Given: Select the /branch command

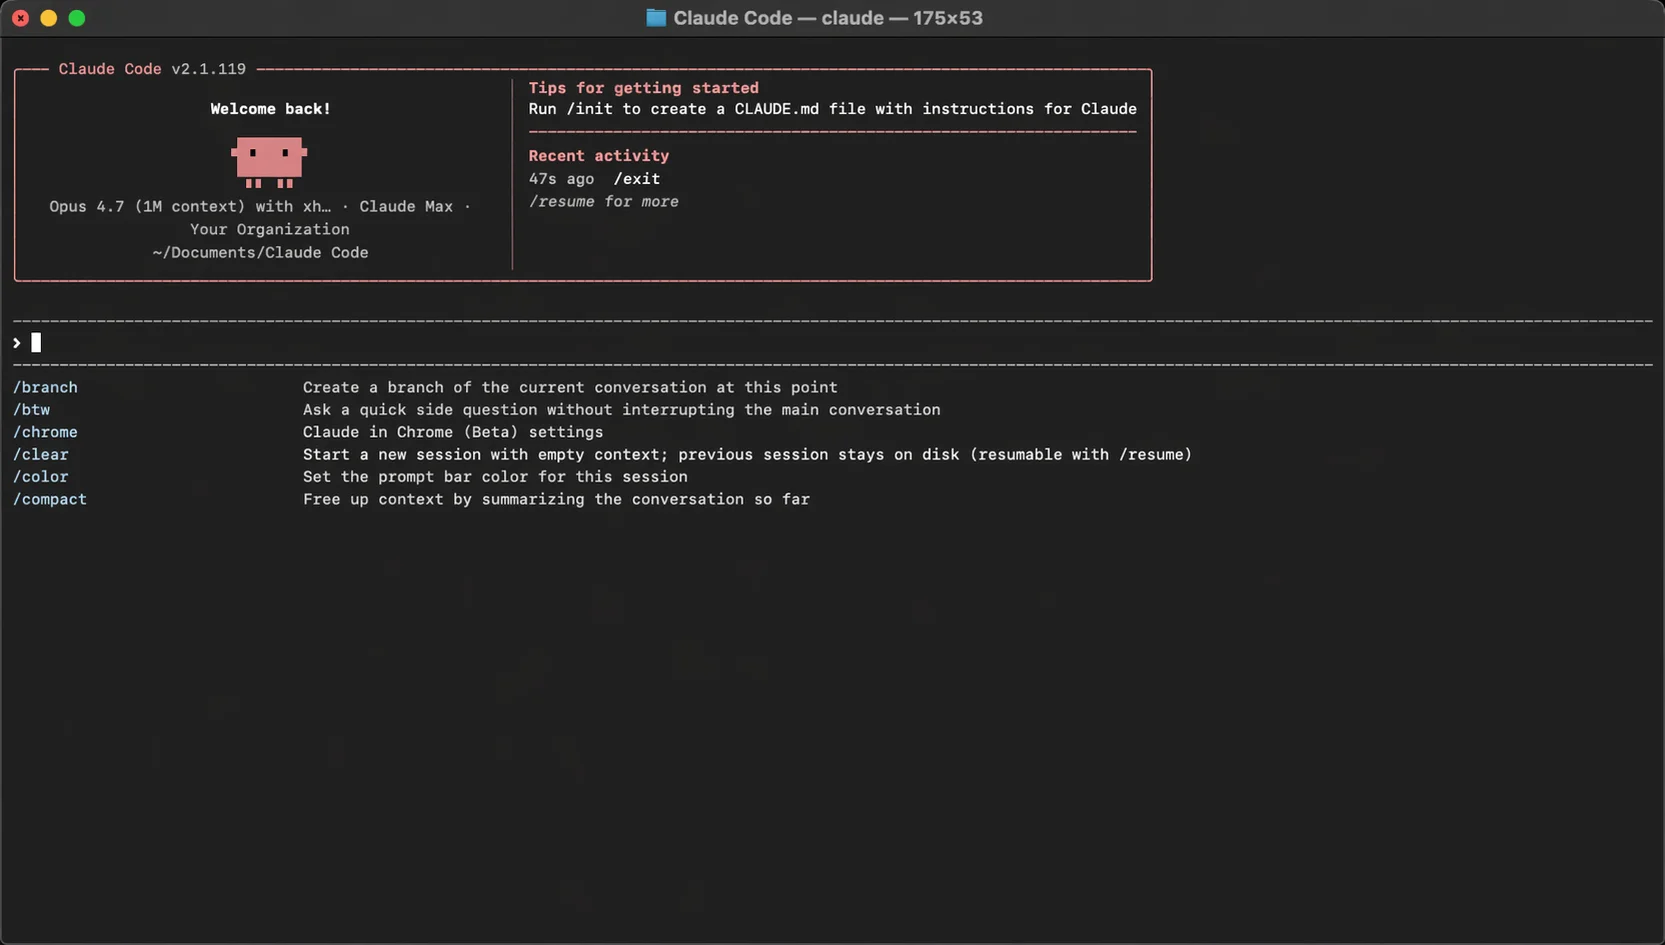Looking at the screenshot, I should pos(45,387).
